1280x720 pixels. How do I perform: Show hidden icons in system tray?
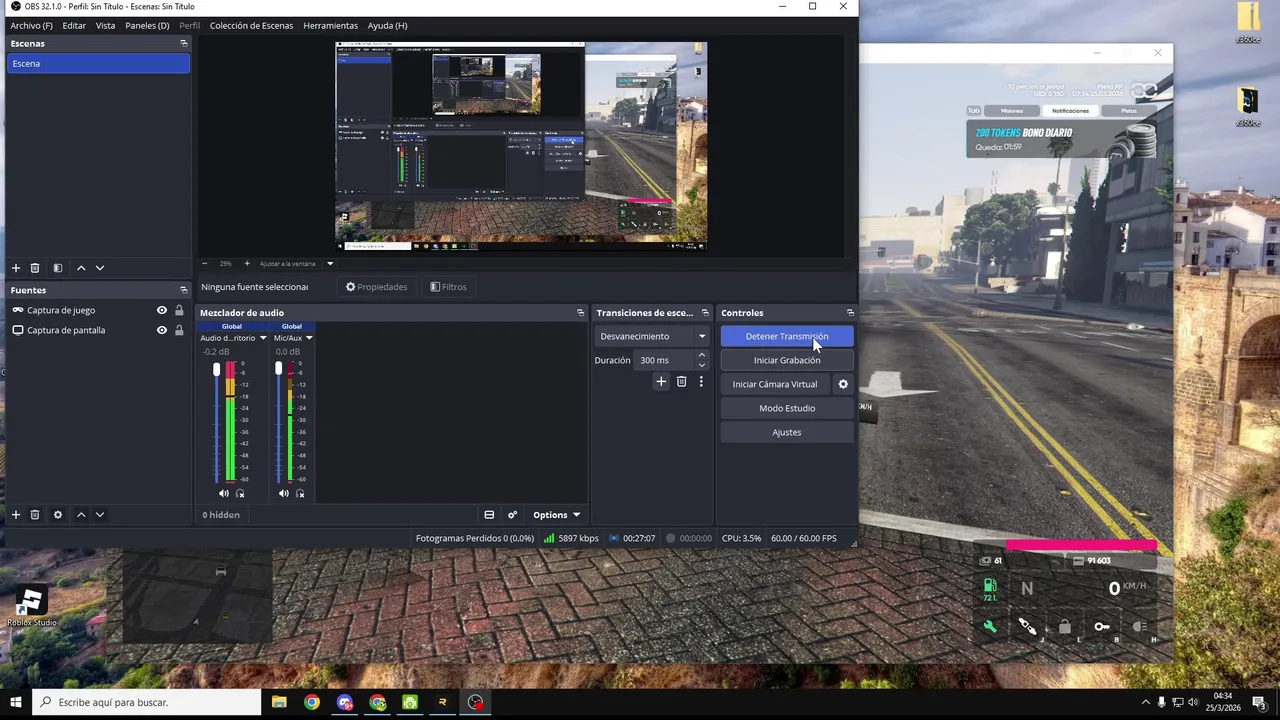1145,702
